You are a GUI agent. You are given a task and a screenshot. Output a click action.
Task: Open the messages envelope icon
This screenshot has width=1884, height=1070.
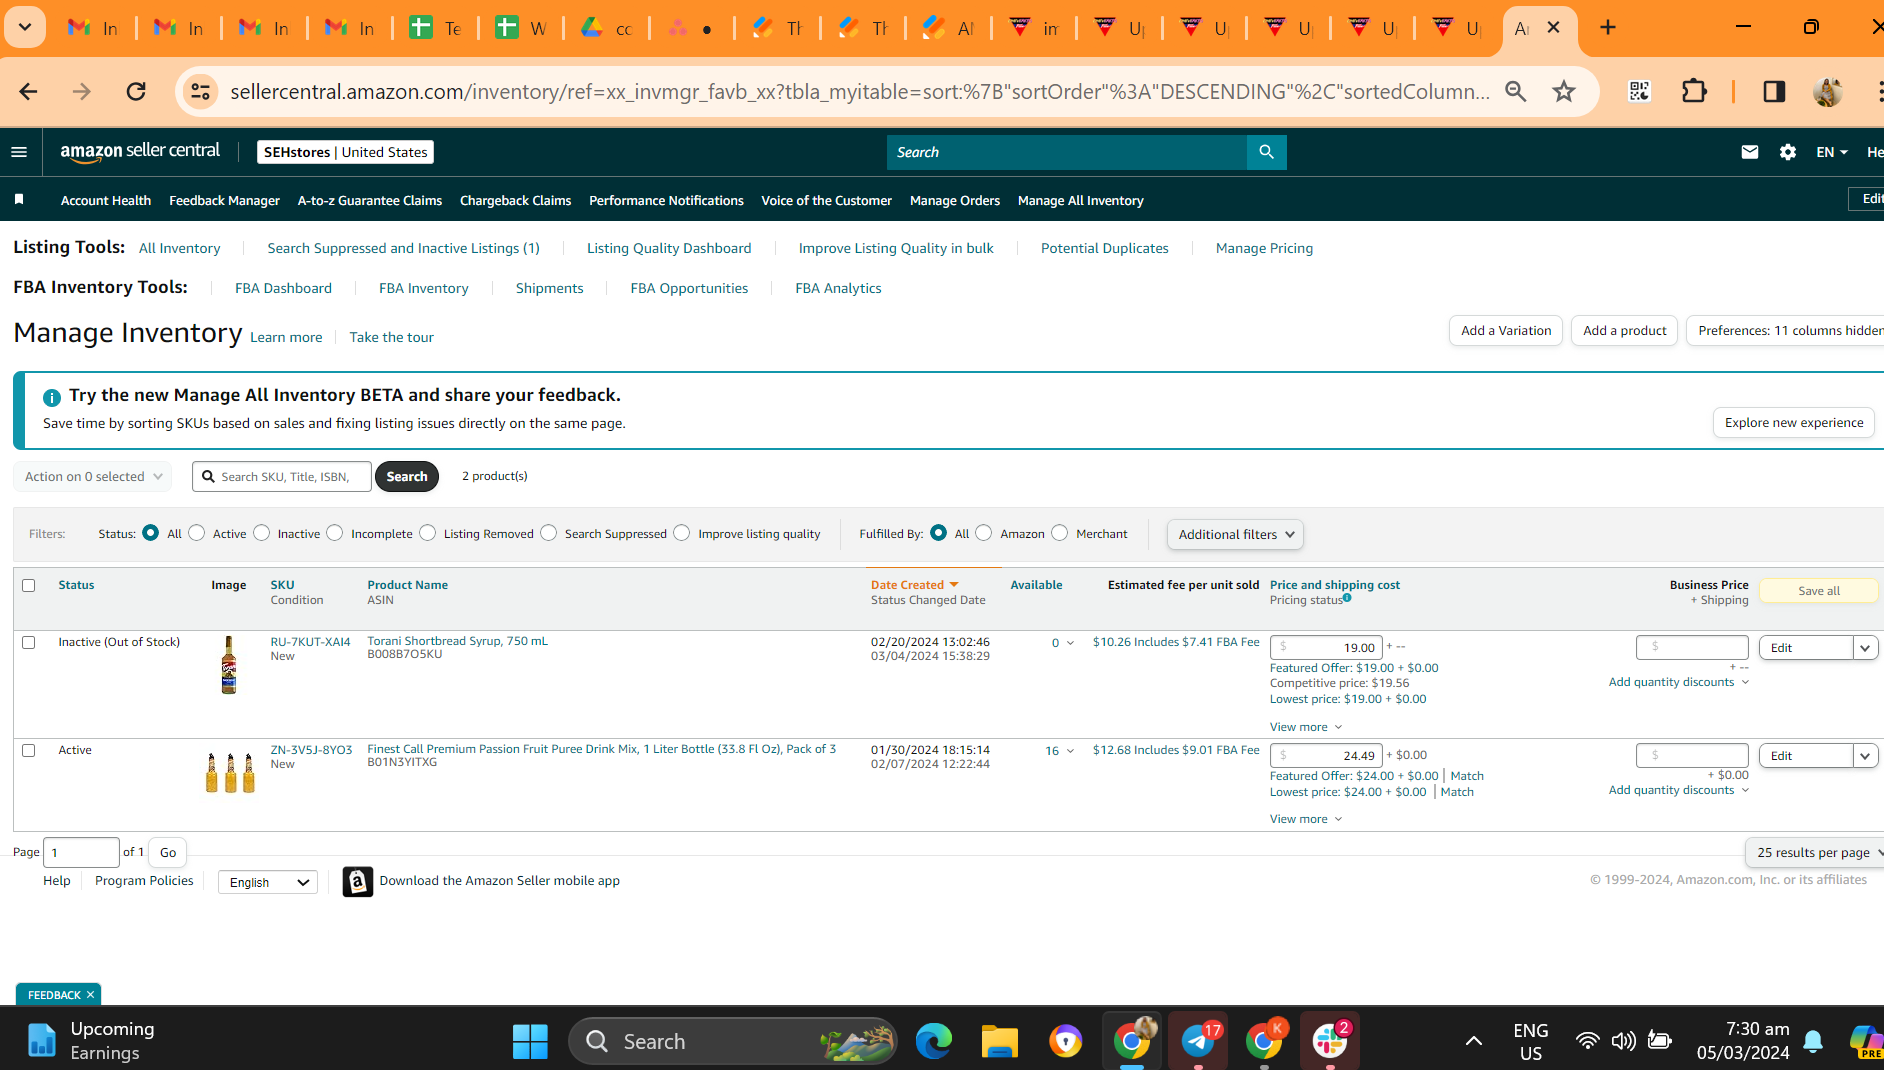(x=1749, y=152)
